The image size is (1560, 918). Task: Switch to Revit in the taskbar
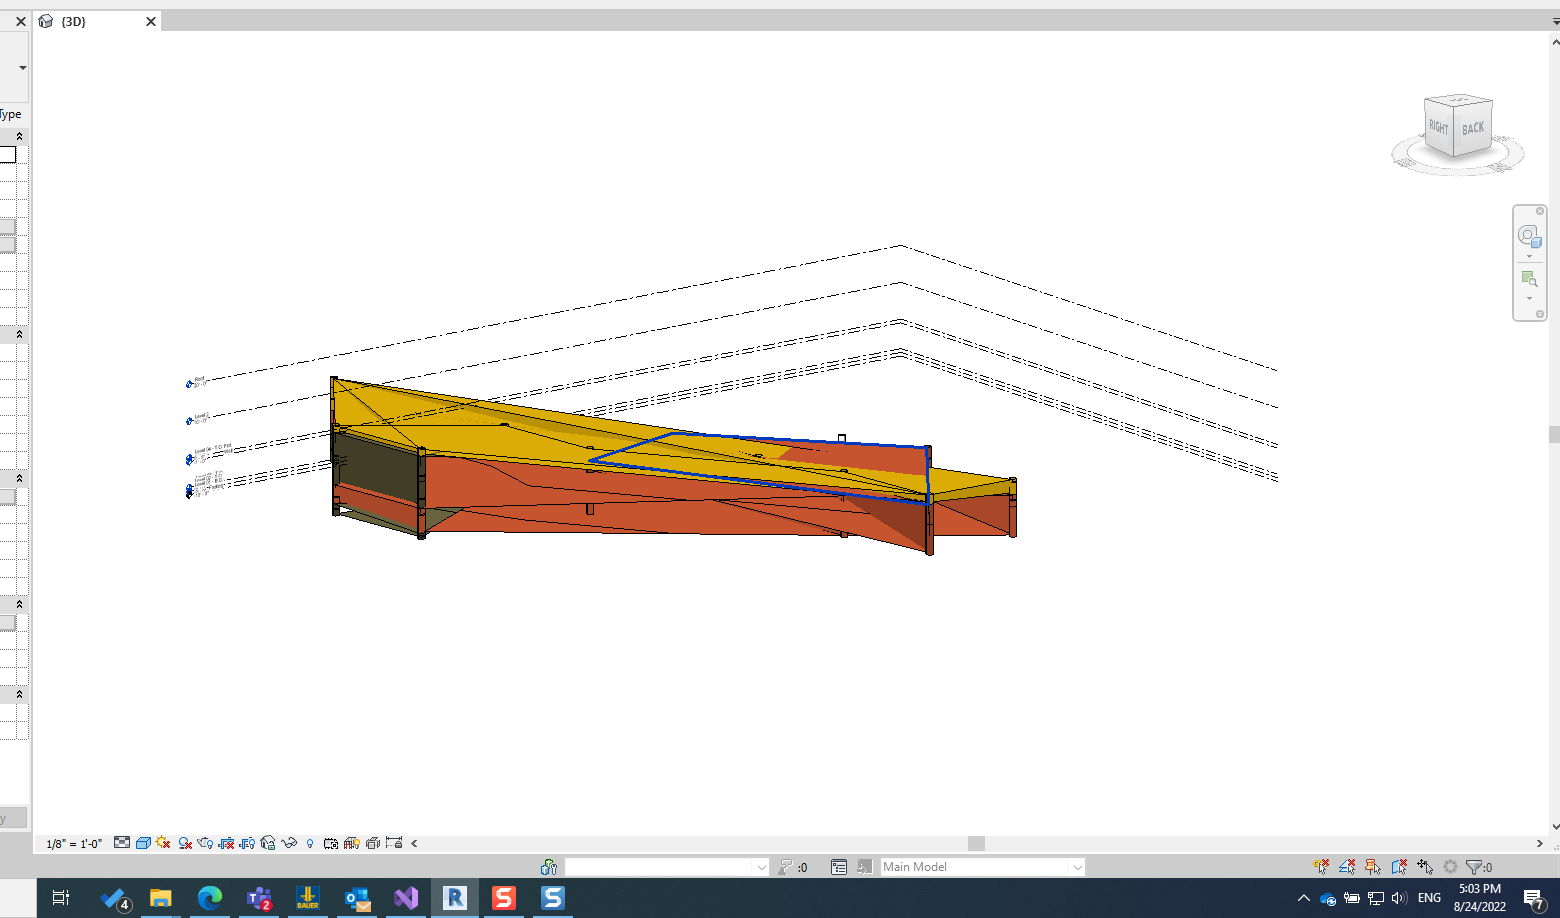point(455,898)
